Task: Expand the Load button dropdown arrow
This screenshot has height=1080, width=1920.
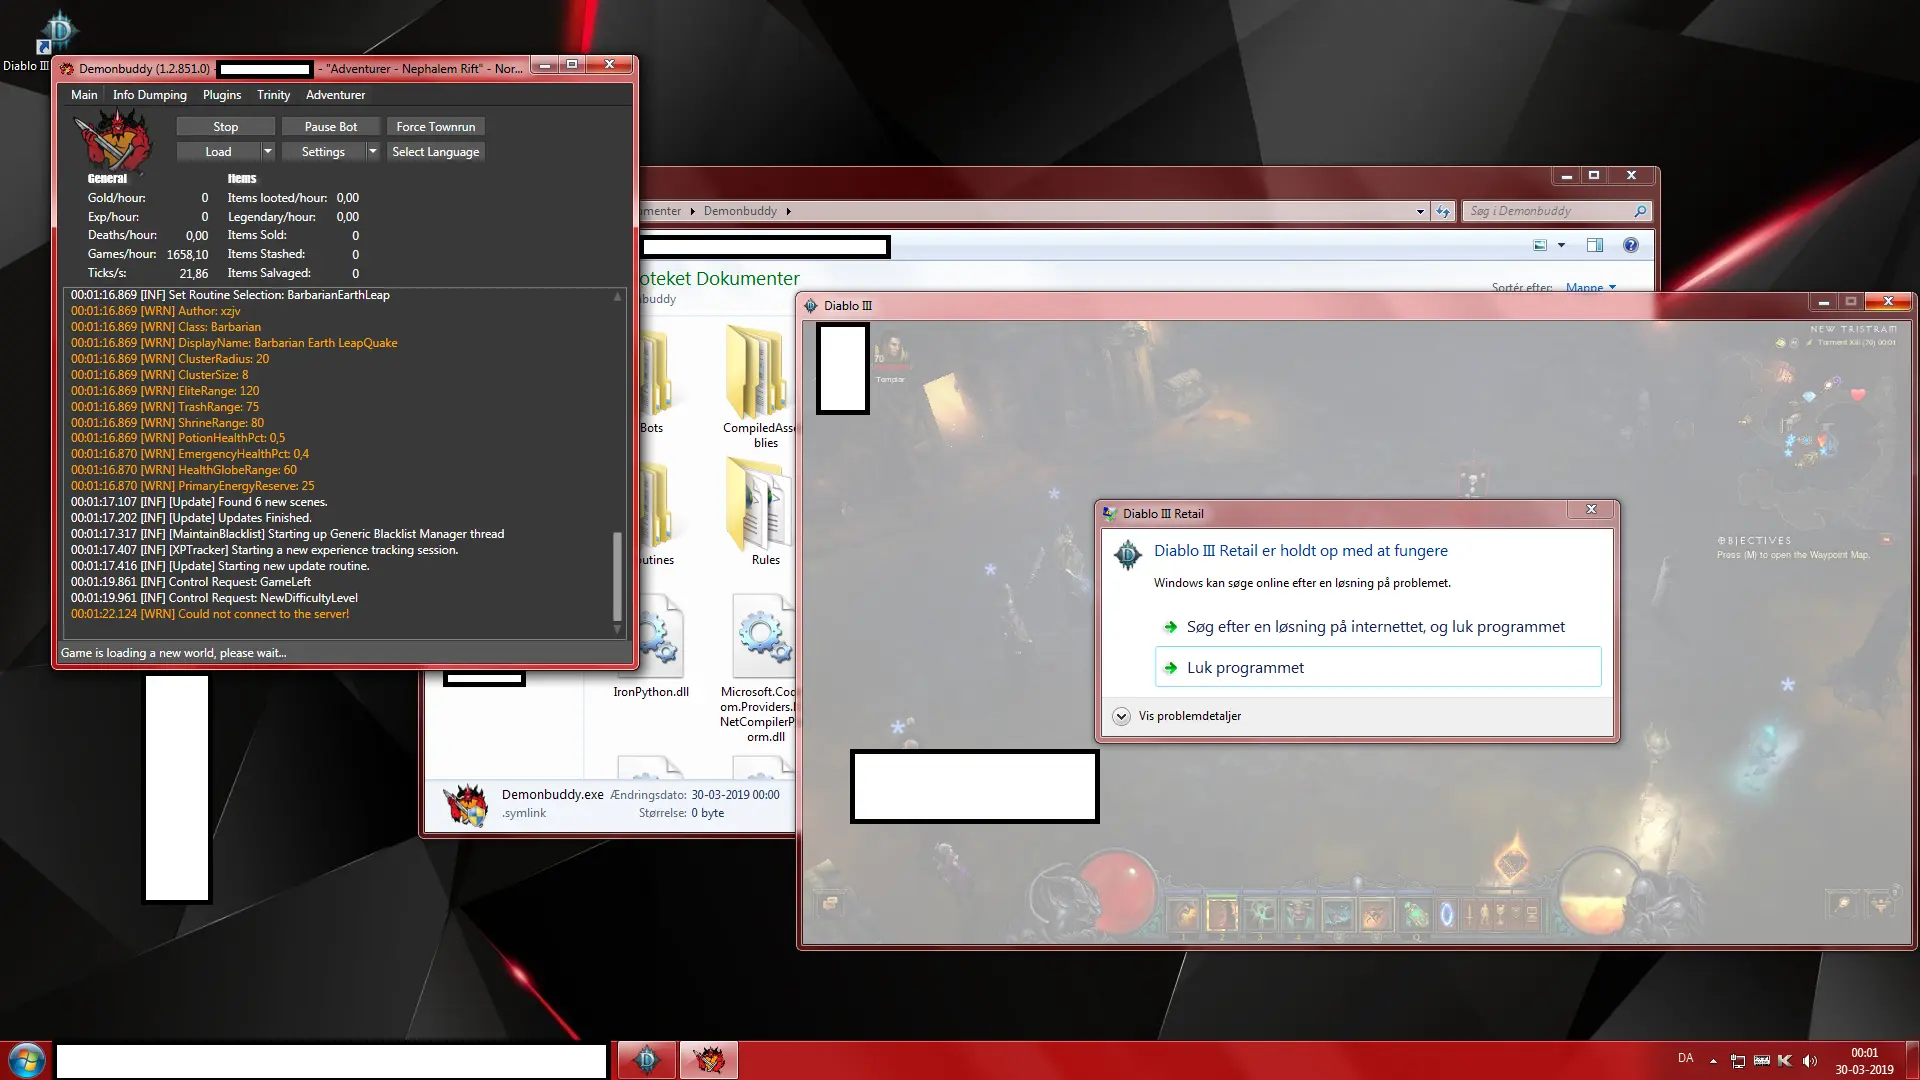Action: pyautogui.click(x=267, y=152)
